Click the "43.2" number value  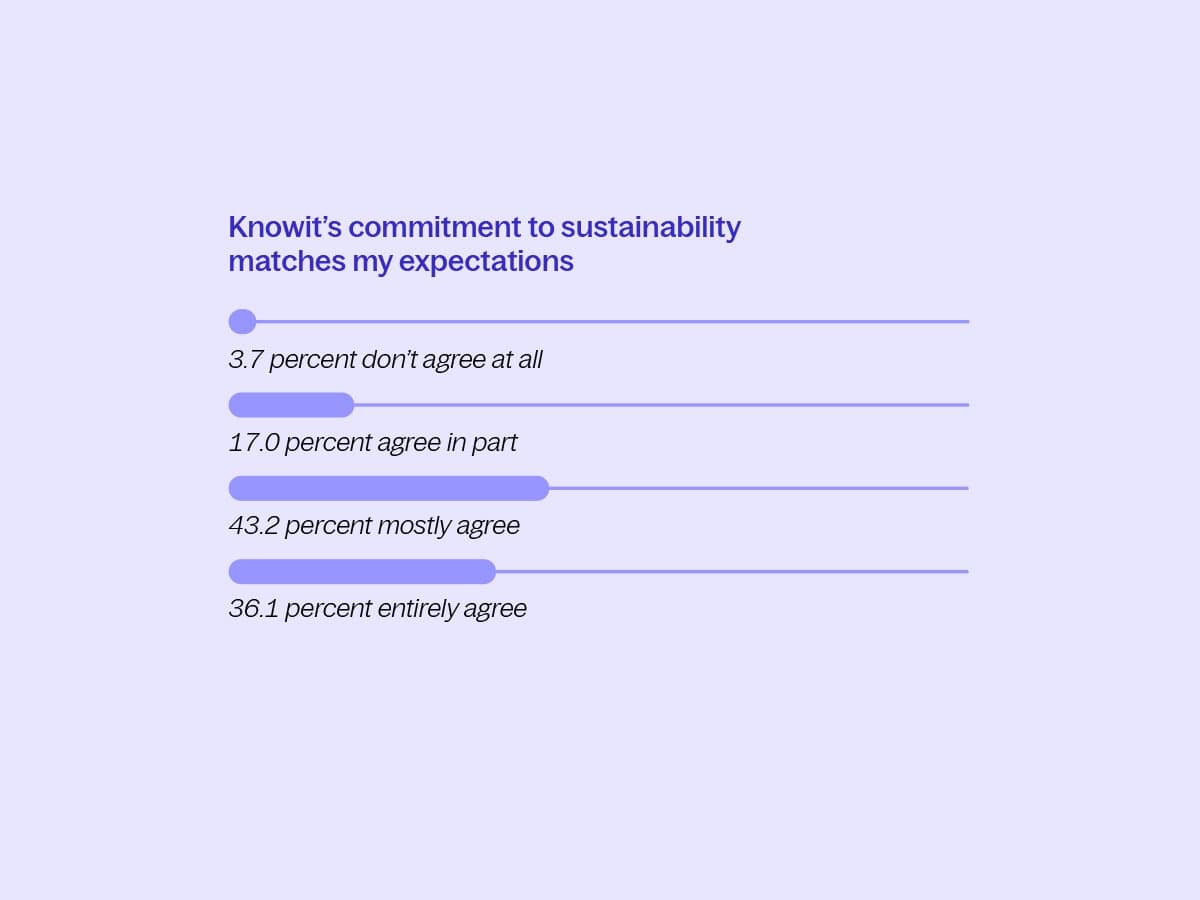pos(253,526)
